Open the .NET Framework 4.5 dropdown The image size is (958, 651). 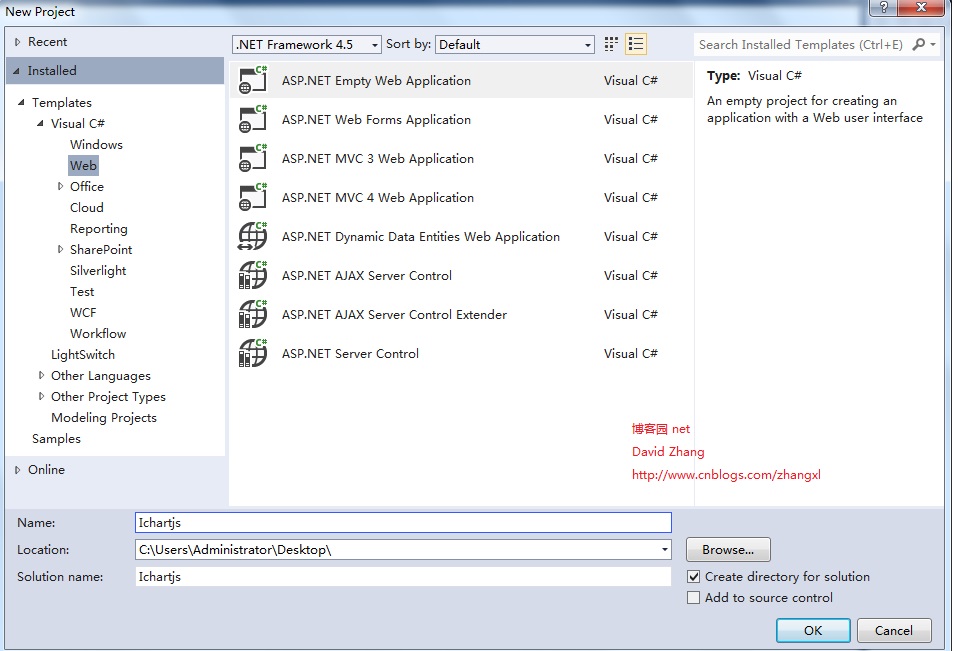[x=307, y=45]
